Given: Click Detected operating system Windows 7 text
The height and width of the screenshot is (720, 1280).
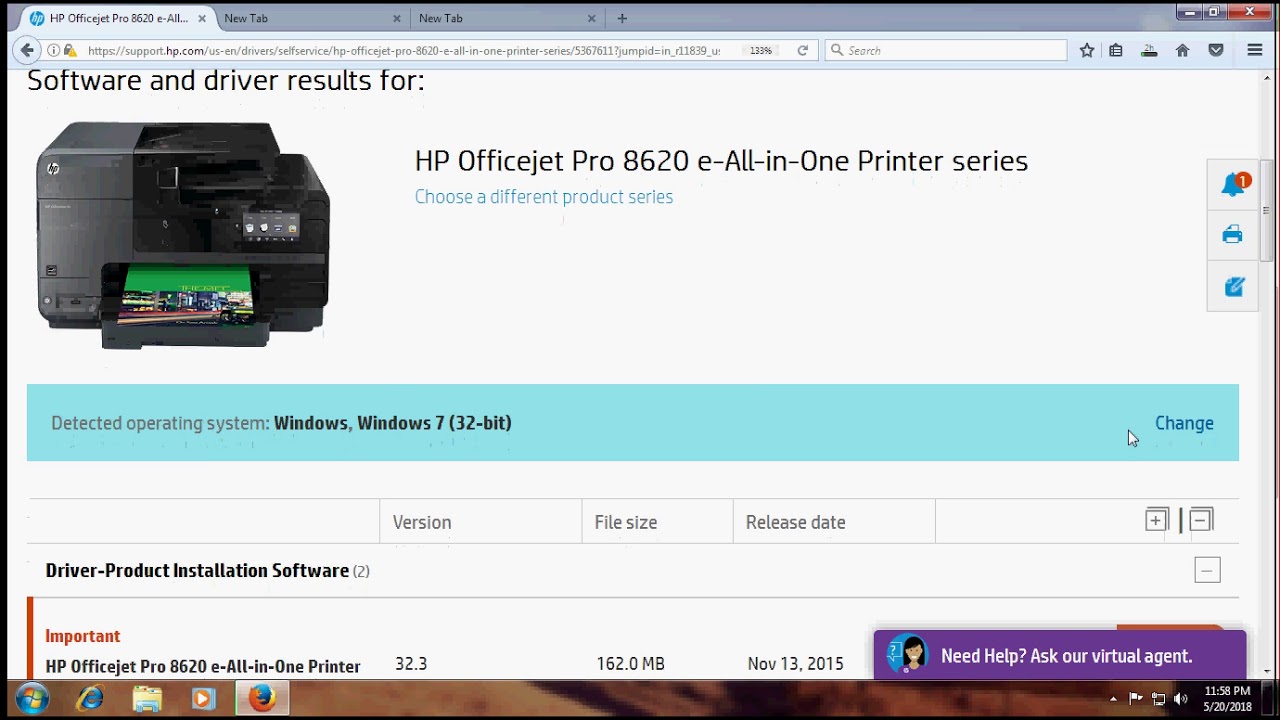Looking at the screenshot, I should click(x=282, y=423).
